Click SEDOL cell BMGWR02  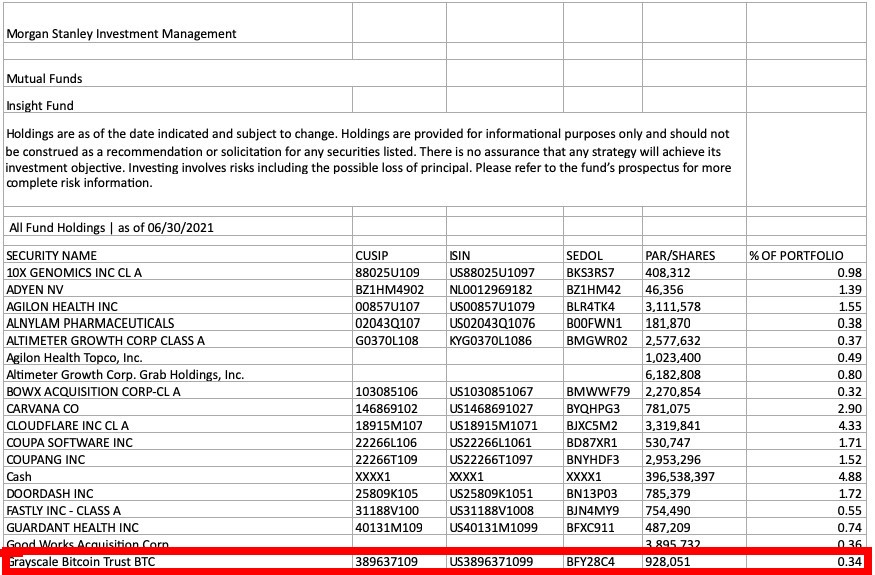(x=603, y=340)
